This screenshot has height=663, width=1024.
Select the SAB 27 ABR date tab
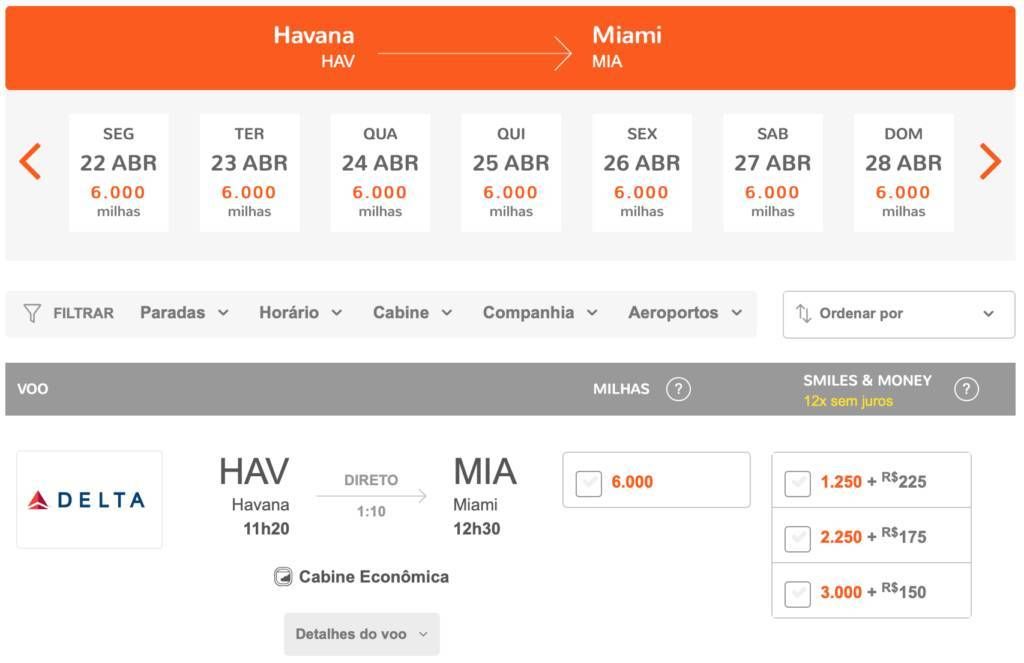773,172
